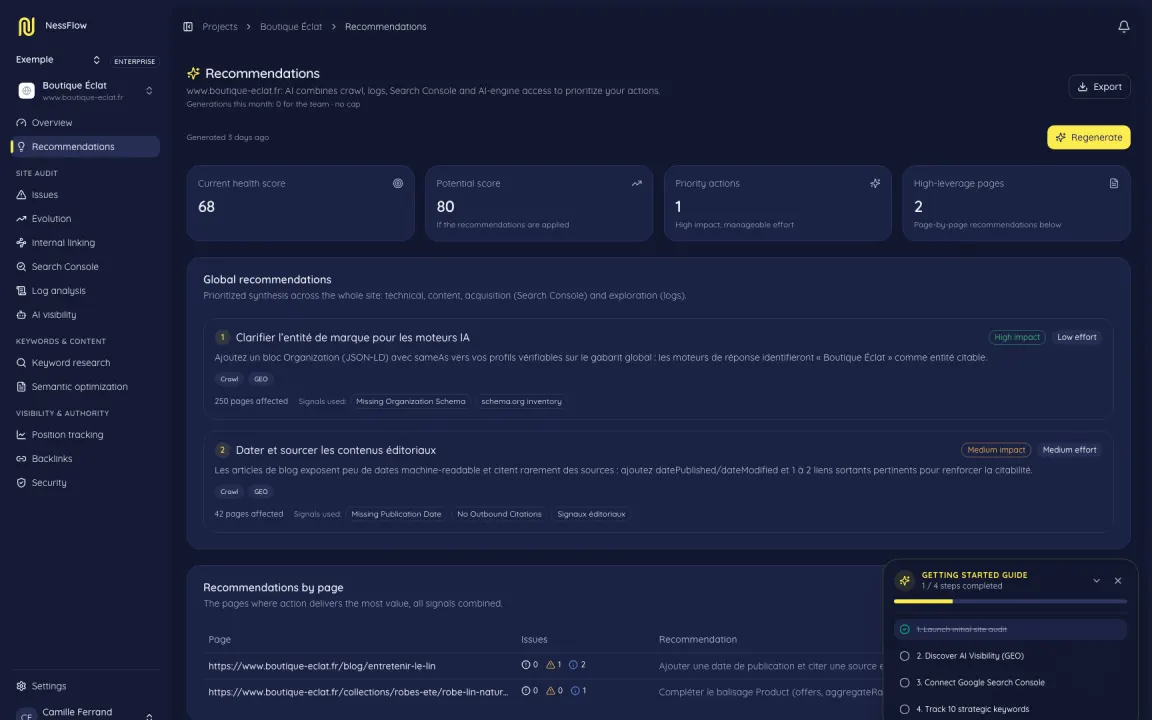This screenshot has height=720, width=1152.
Task: Open Issues in the sidebar
Action: point(86,195)
